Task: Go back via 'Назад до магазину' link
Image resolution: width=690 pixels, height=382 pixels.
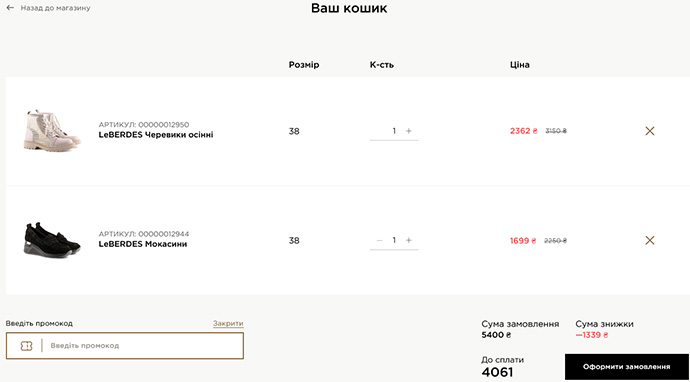Action: (55, 8)
